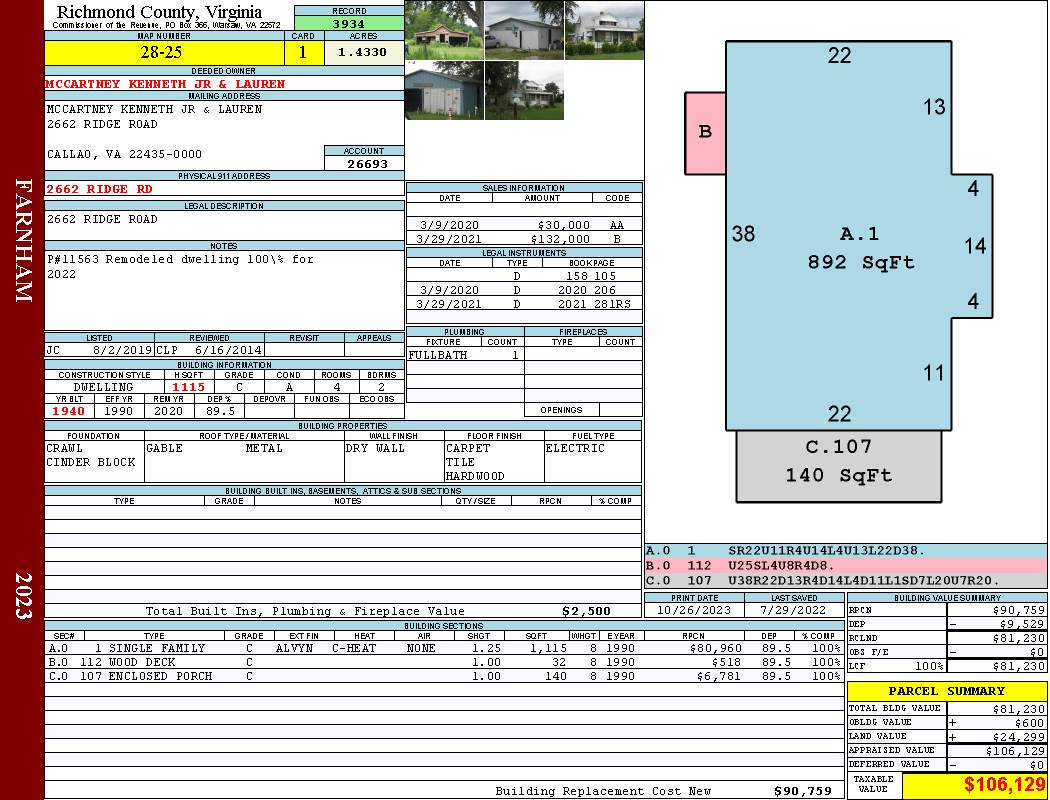This screenshot has width=1050, height=800.
Task: Select the A.0 Single Family building section row
Action: [x=440, y=648]
